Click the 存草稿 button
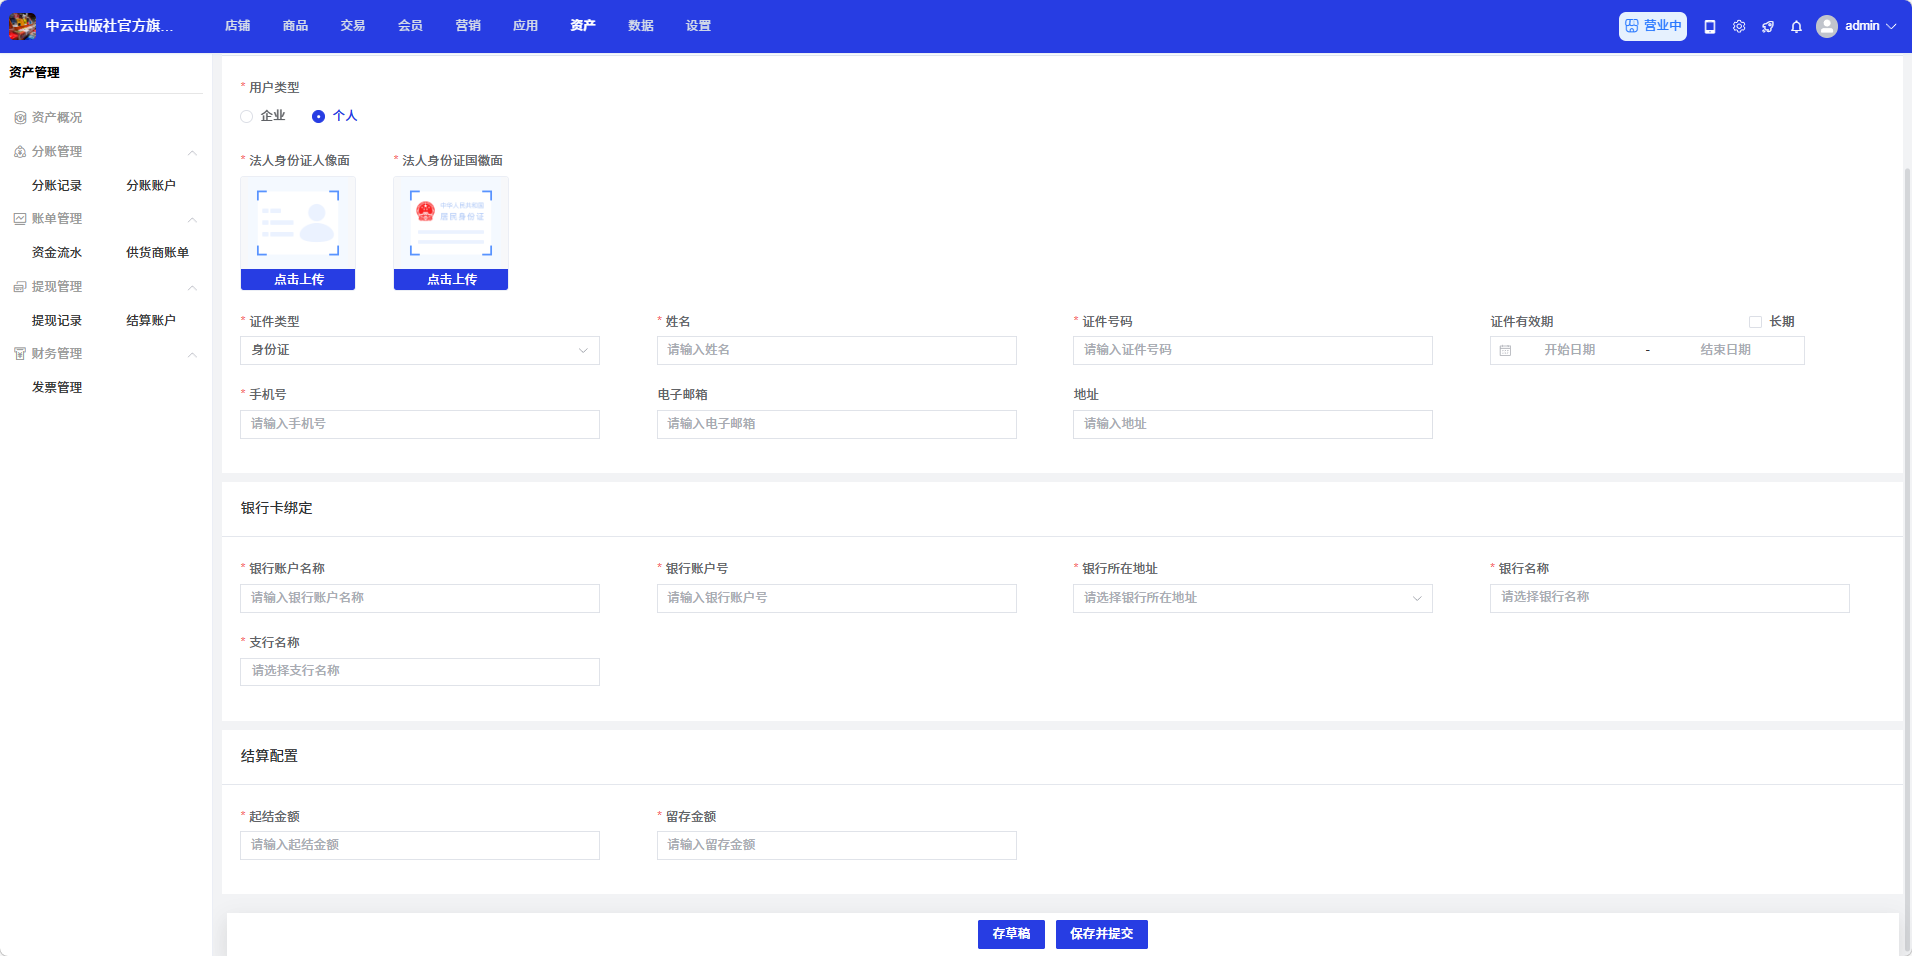The image size is (1912, 956). coord(1011,934)
